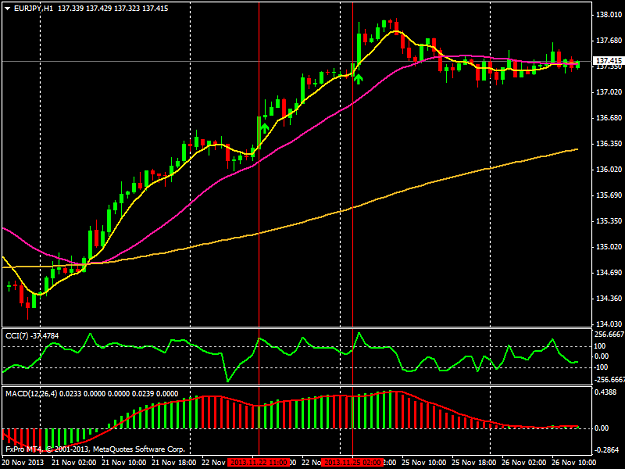Select the 135.350 price scale value
Image resolution: width=625 pixels, height=469 pixels.
609,221
